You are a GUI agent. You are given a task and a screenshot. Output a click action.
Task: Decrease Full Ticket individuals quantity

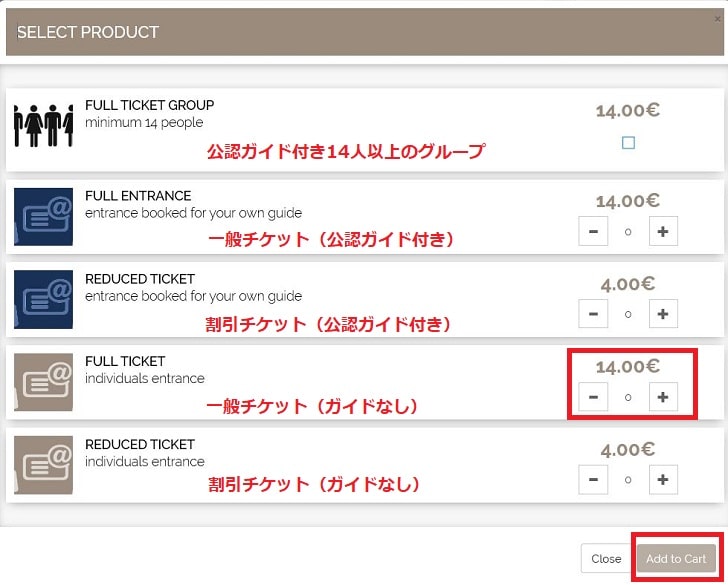point(593,397)
